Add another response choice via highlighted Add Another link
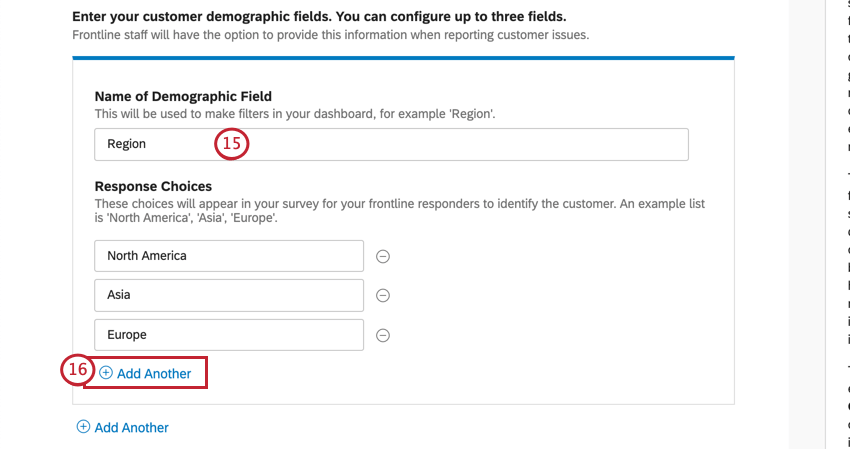The image size is (850, 449). coord(154,373)
